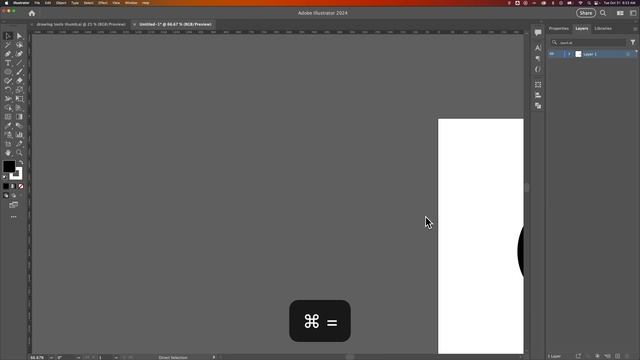This screenshot has width=640, height=360.
Task: Select the Scale tool
Action: [x=19, y=90]
